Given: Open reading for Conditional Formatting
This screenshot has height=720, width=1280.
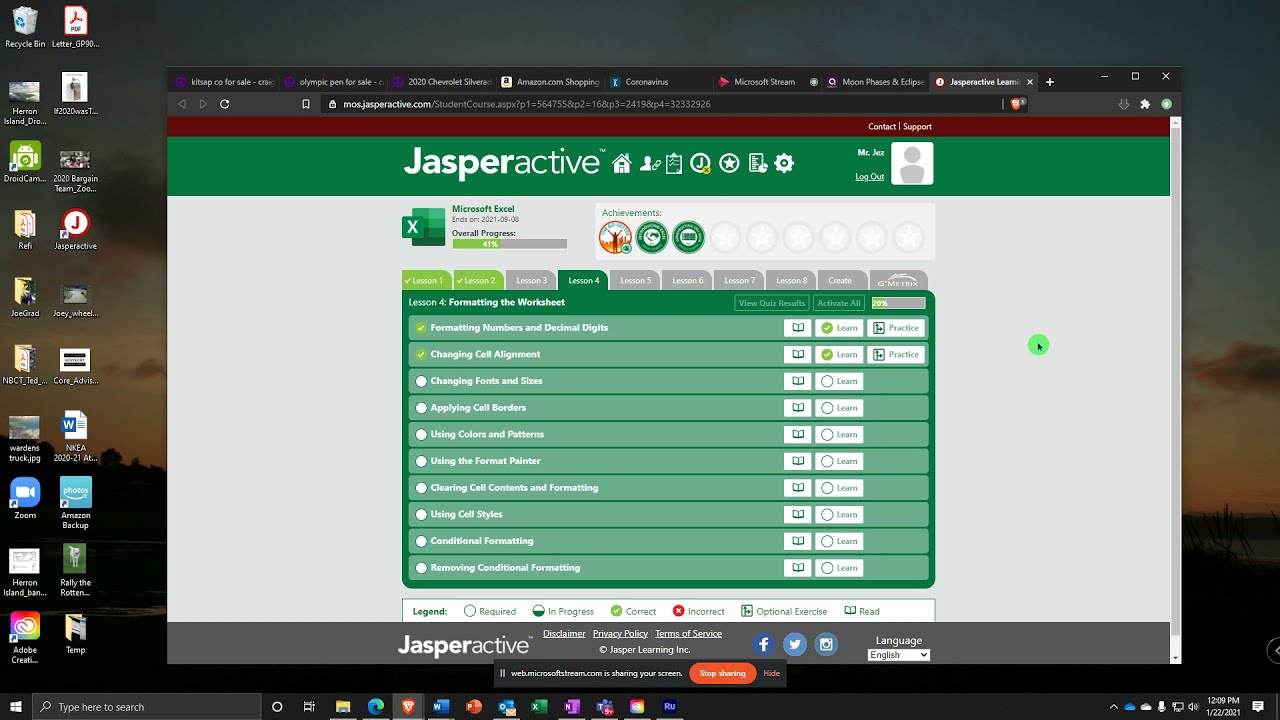Looking at the screenshot, I should click(798, 541).
